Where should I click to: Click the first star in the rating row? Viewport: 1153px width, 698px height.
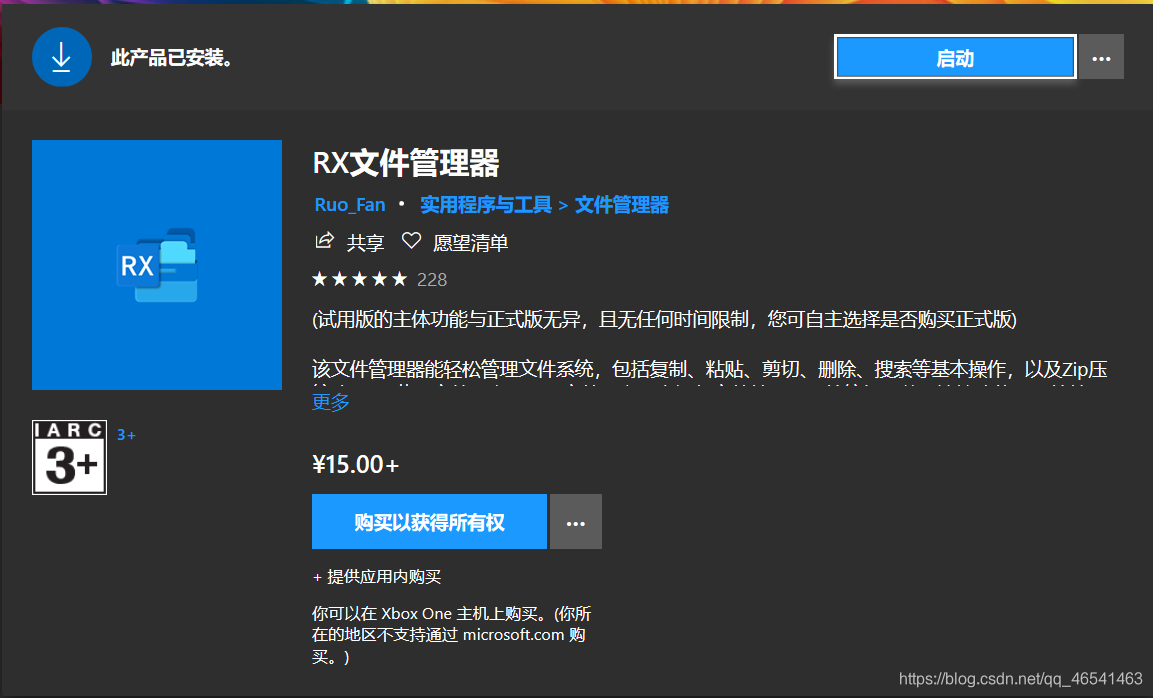point(318,279)
